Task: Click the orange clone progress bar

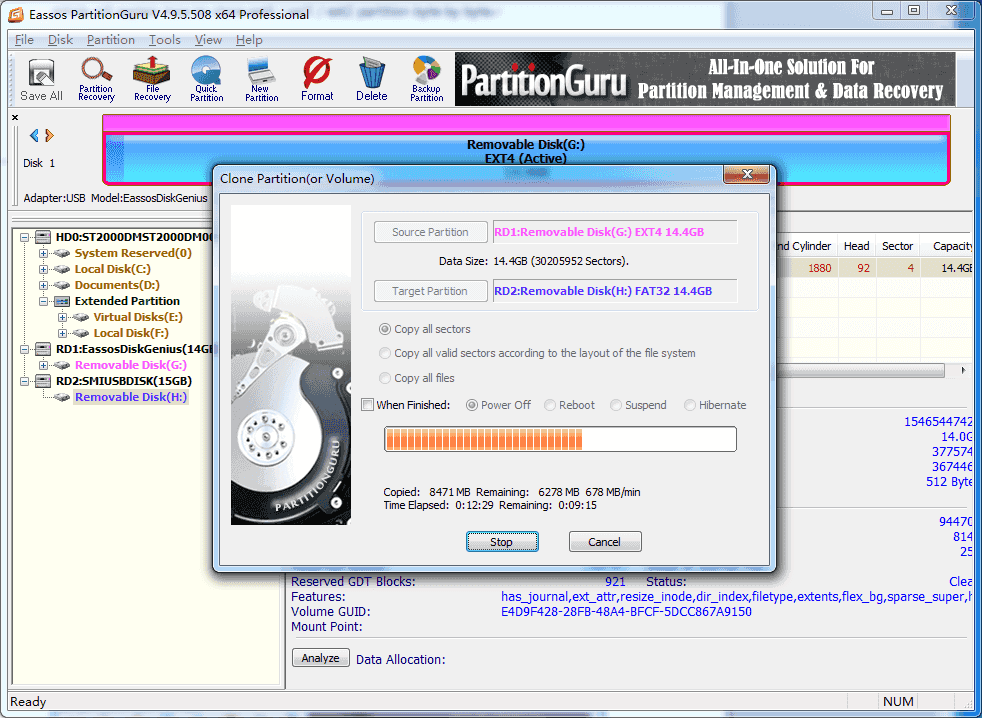Action: point(561,439)
